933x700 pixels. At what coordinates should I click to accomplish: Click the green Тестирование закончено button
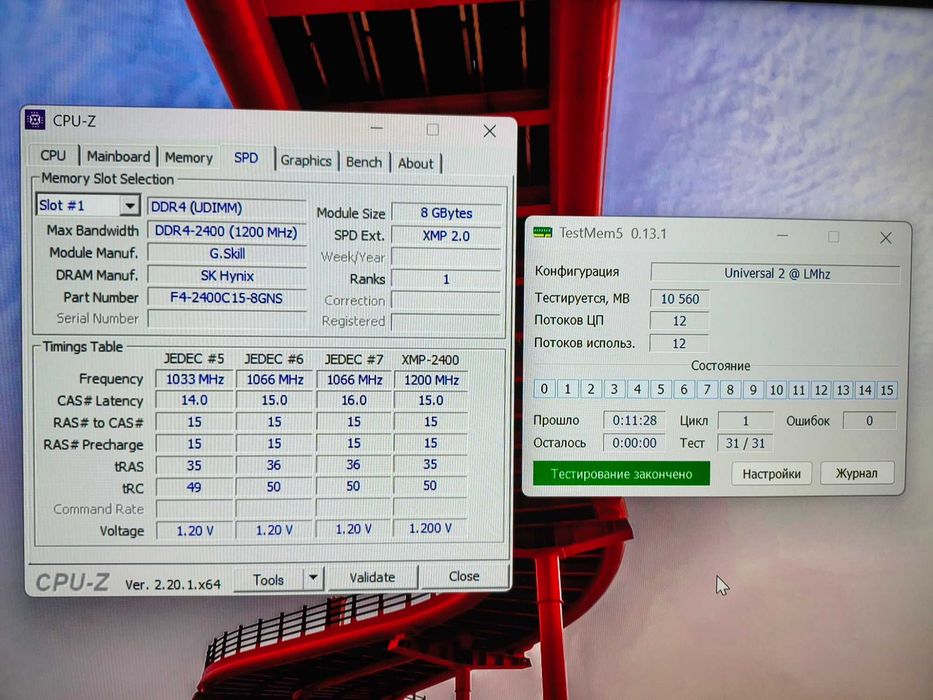click(x=621, y=474)
